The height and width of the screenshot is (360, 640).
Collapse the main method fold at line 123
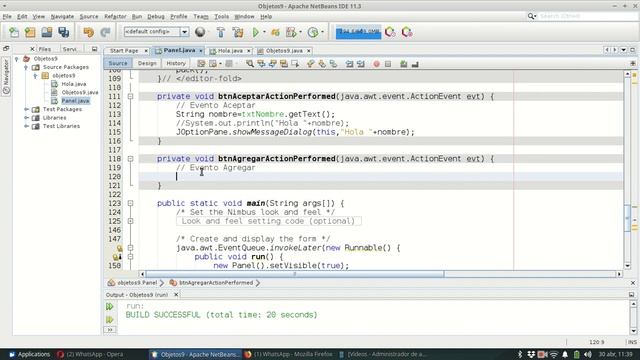point(130,203)
